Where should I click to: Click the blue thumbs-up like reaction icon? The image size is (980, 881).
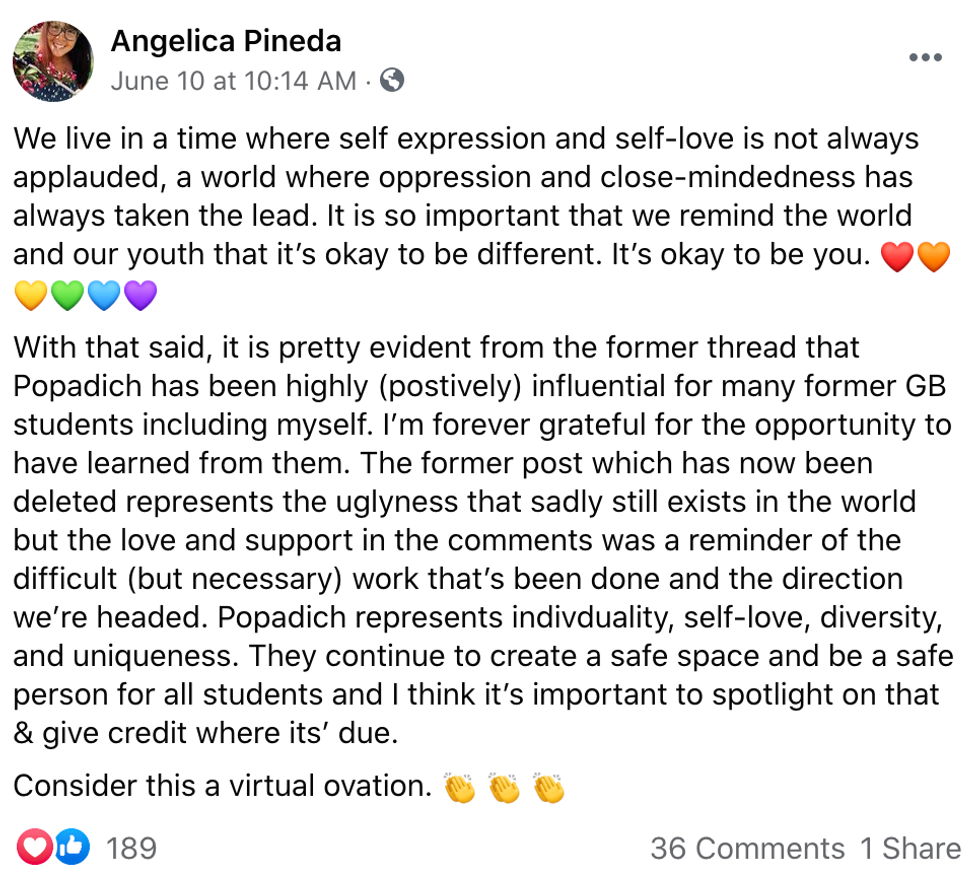coord(71,848)
